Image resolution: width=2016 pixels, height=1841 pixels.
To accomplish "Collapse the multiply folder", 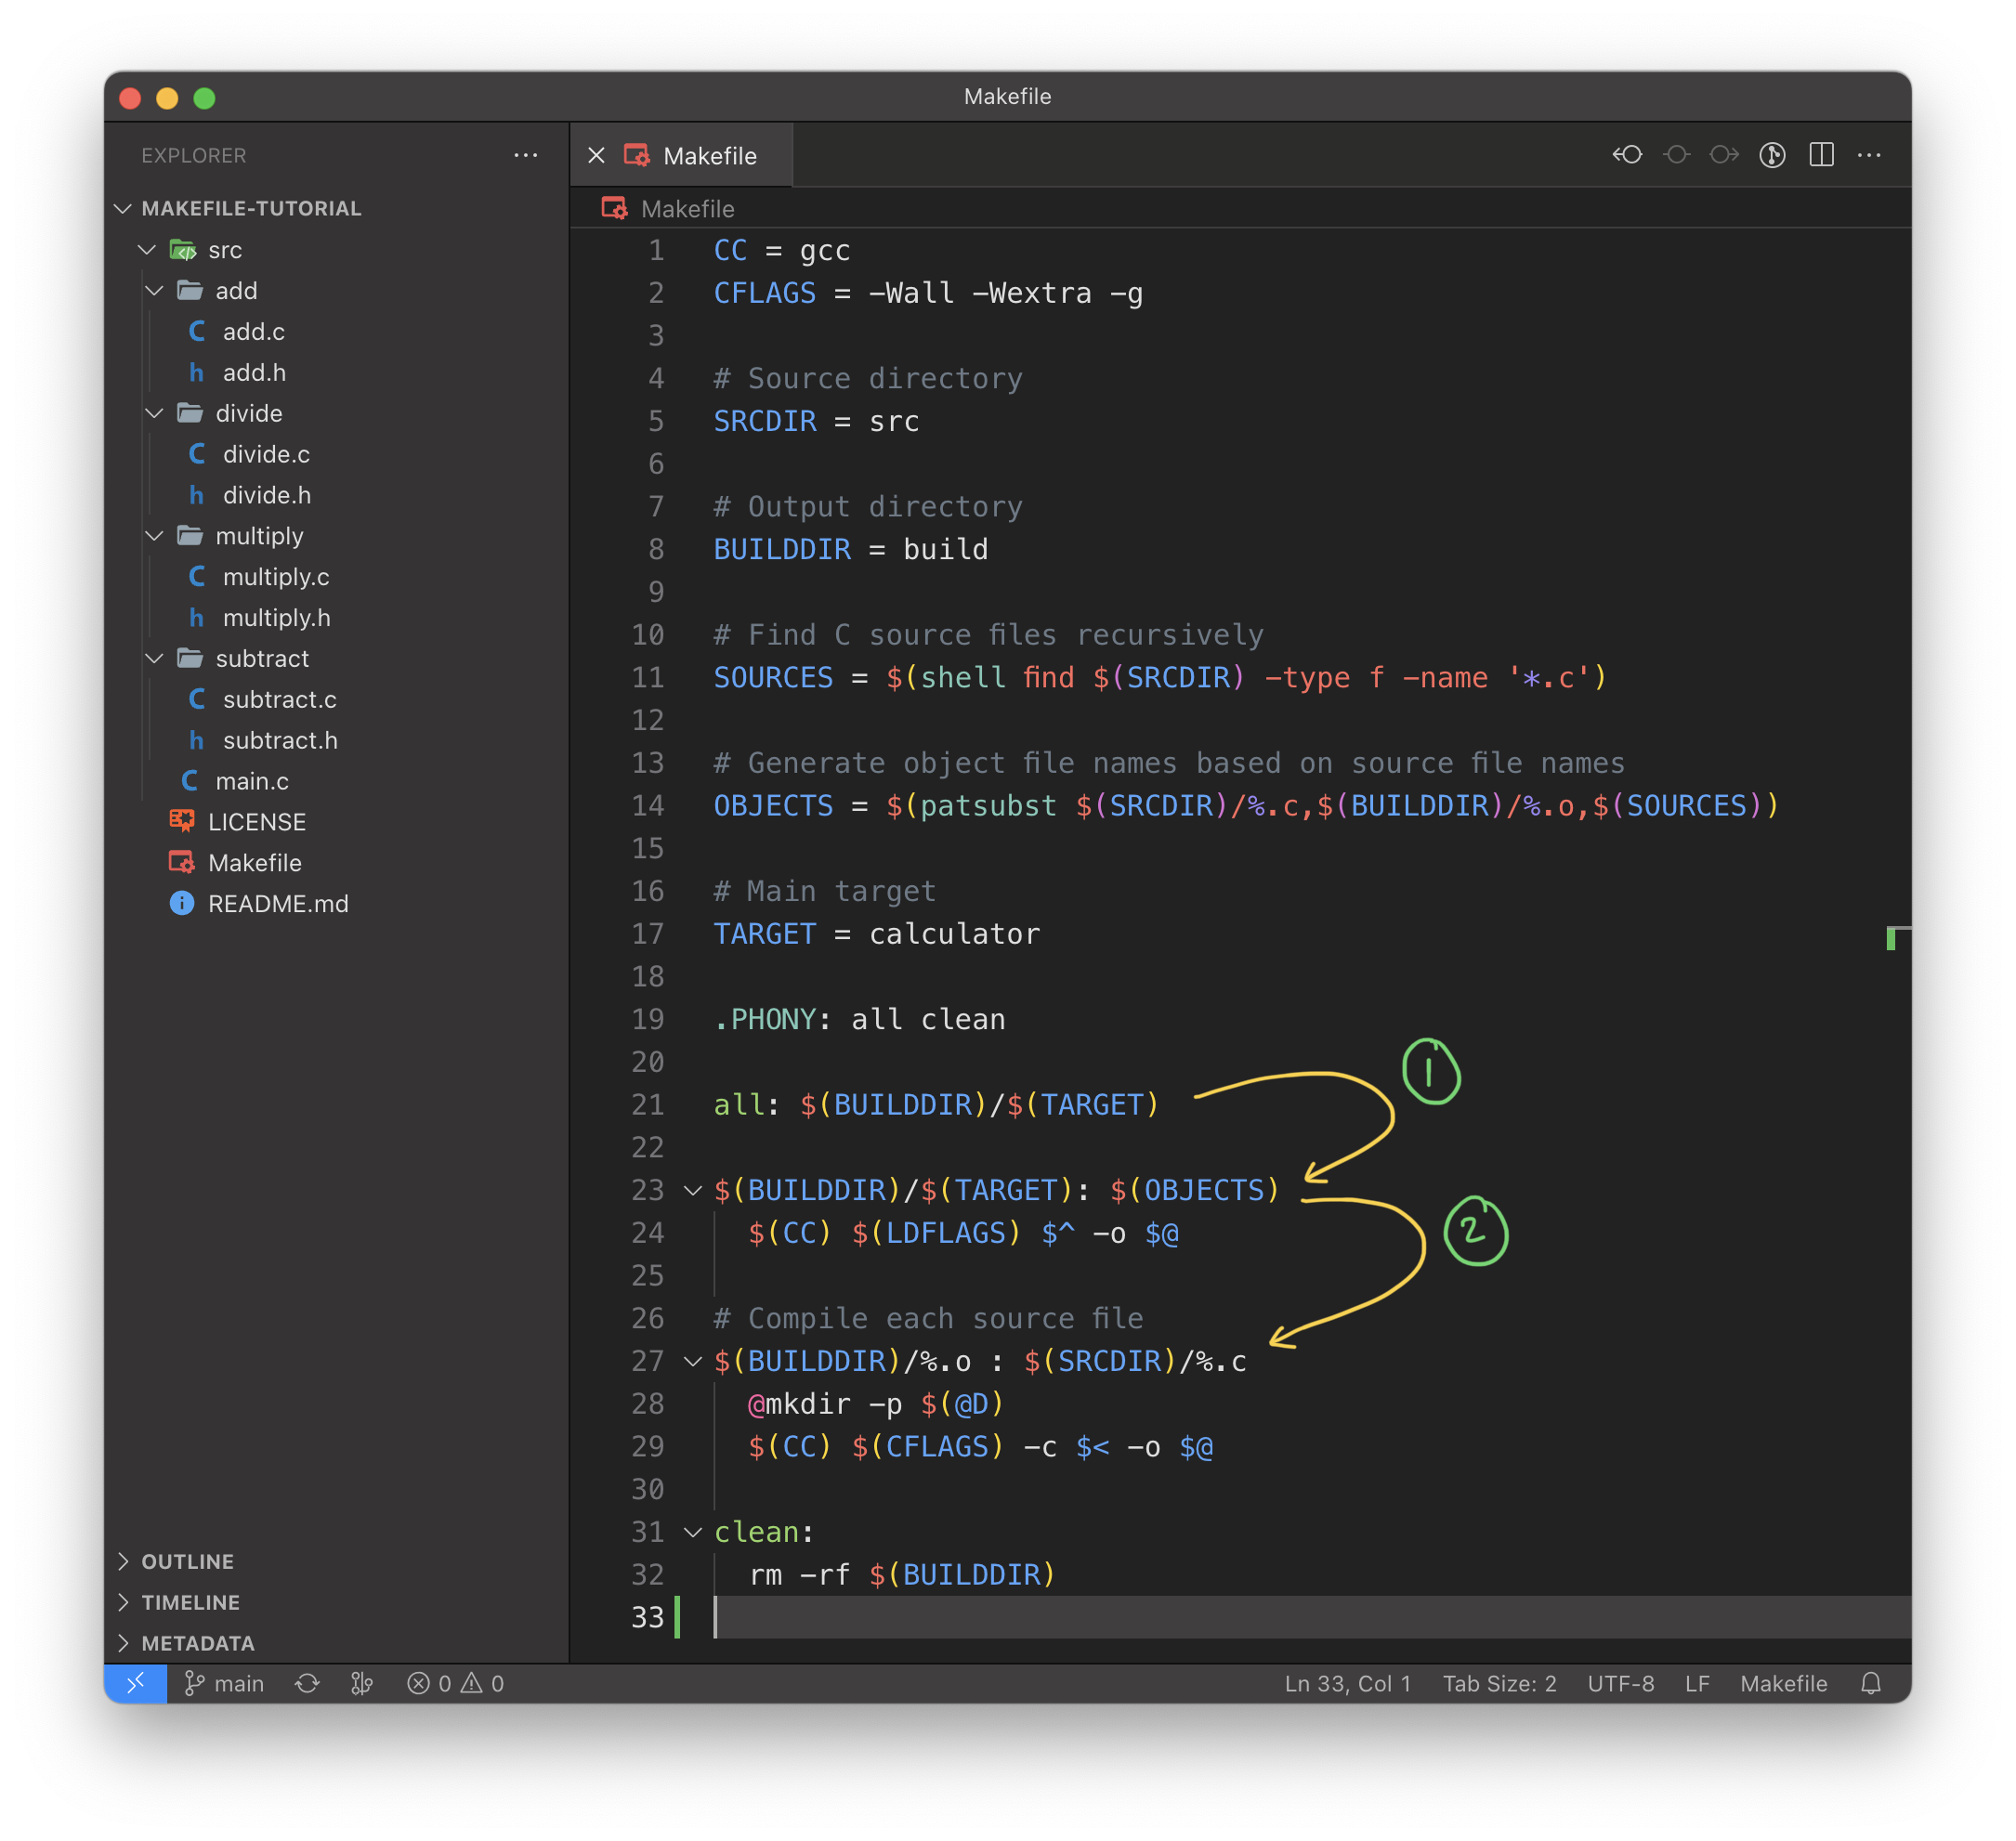I will [155, 536].
